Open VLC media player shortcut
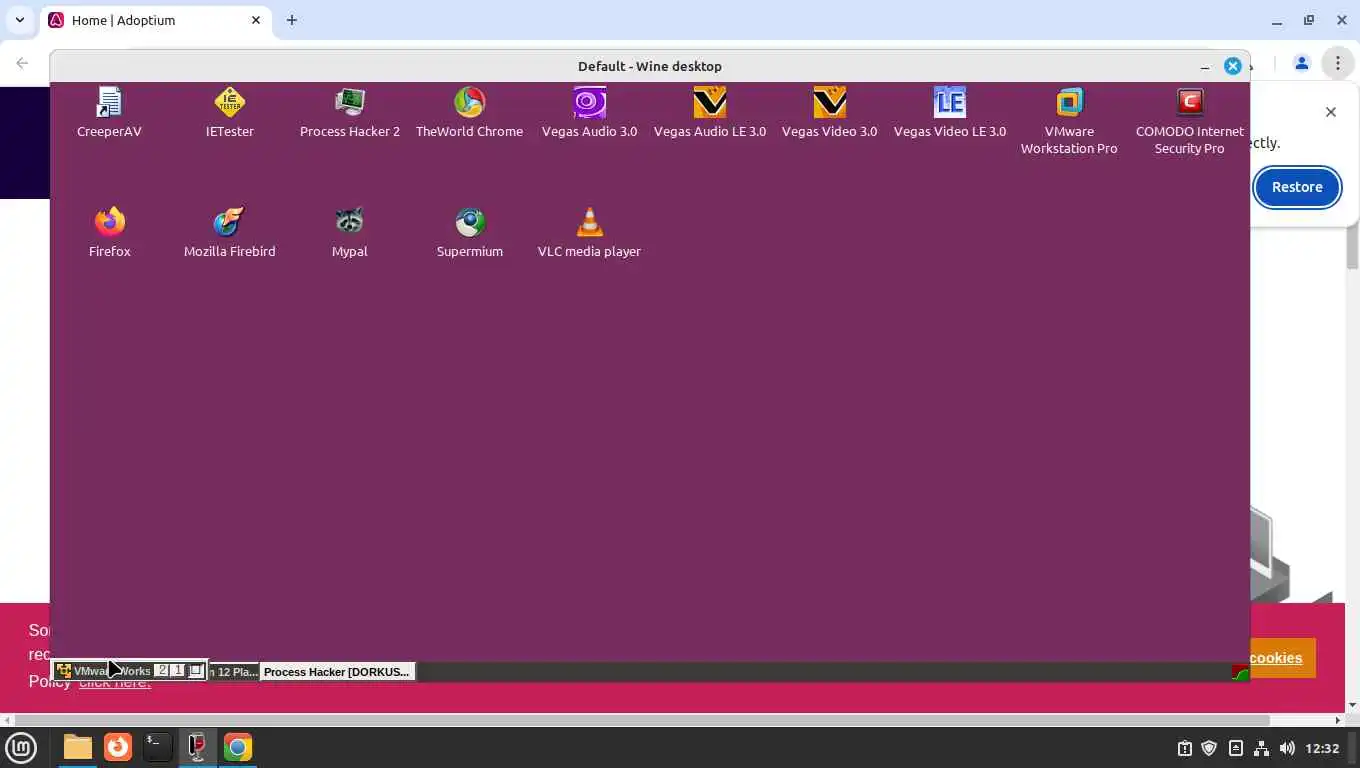The height and width of the screenshot is (768, 1360). point(589,232)
